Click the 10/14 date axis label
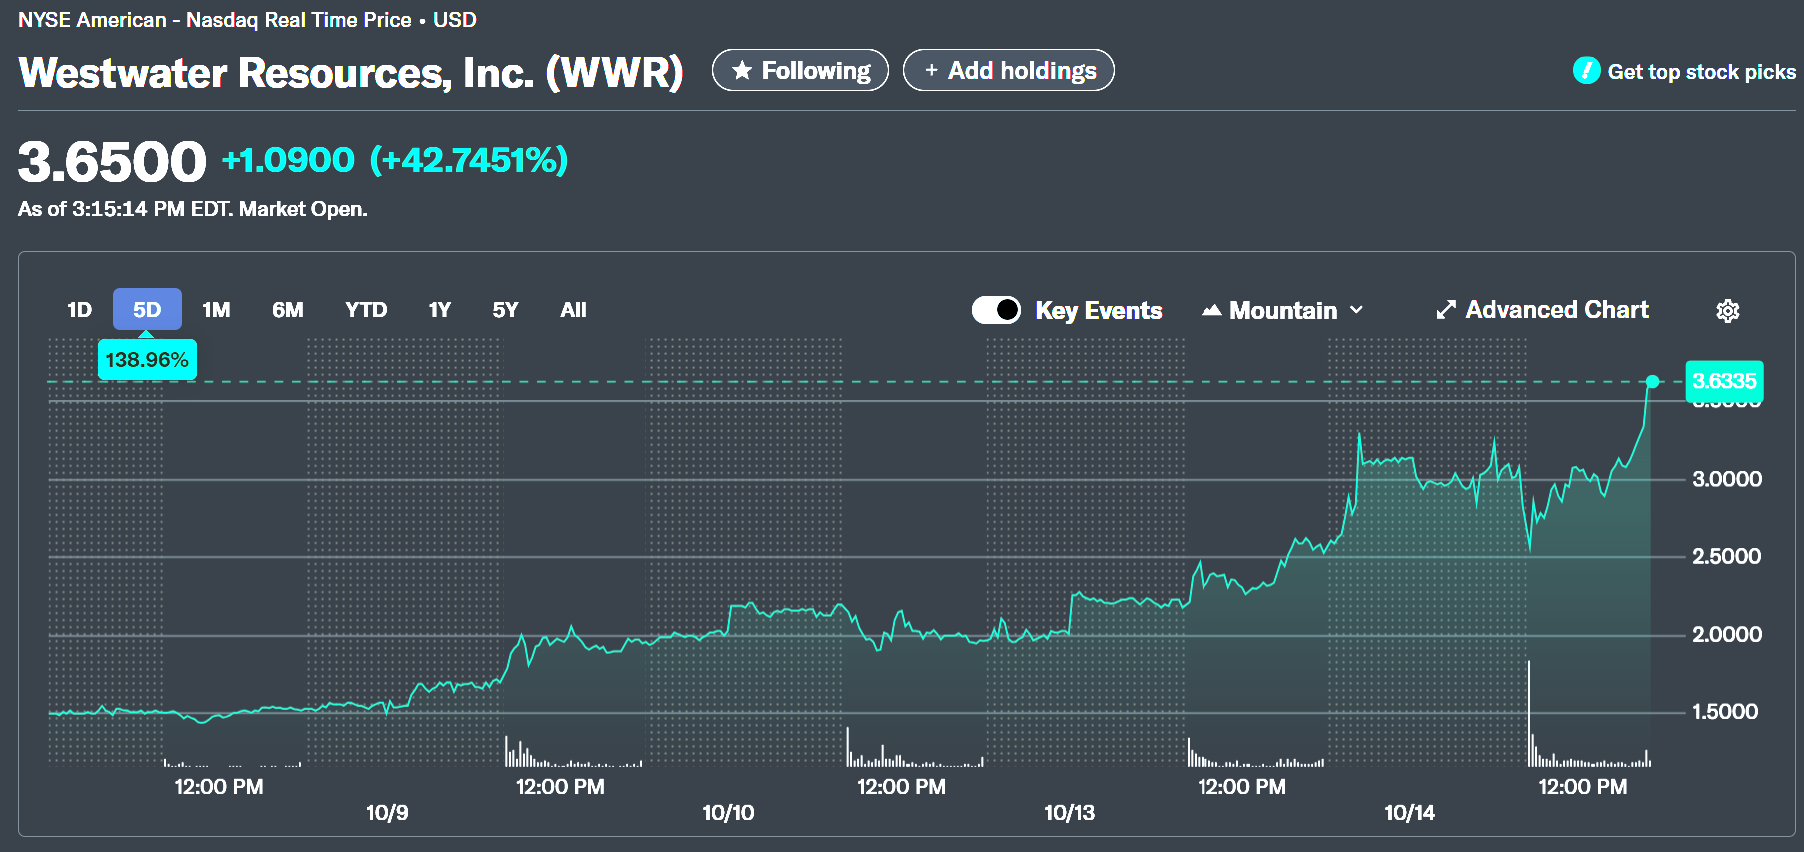 [x=1409, y=812]
